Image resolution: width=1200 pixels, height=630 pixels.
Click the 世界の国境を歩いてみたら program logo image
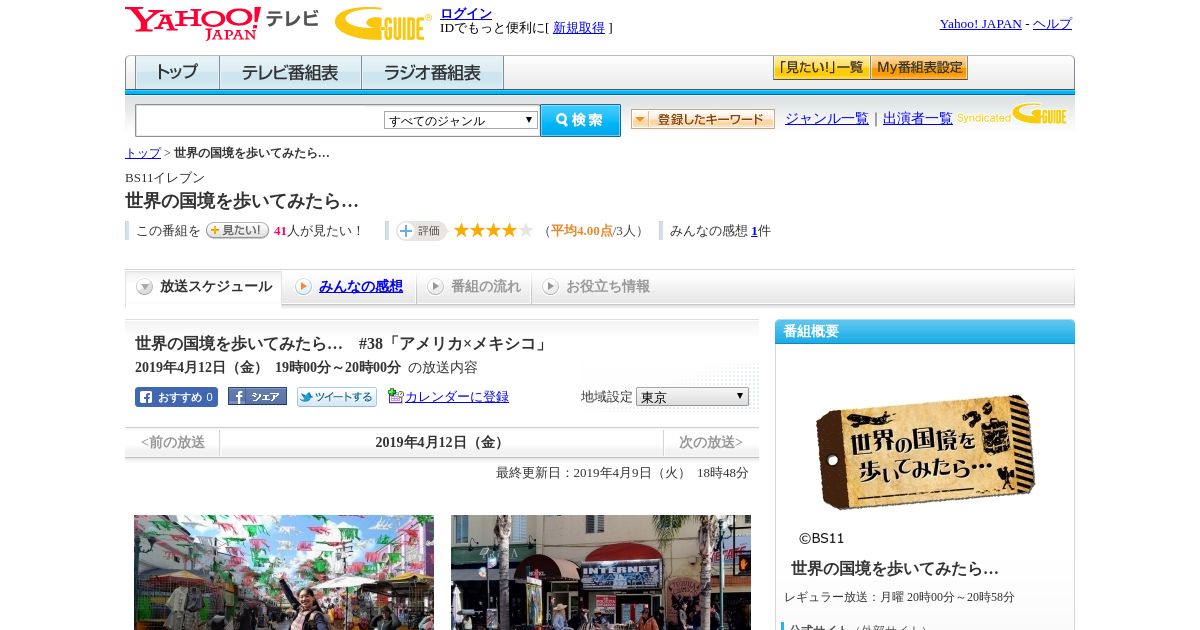click(925, 451)
